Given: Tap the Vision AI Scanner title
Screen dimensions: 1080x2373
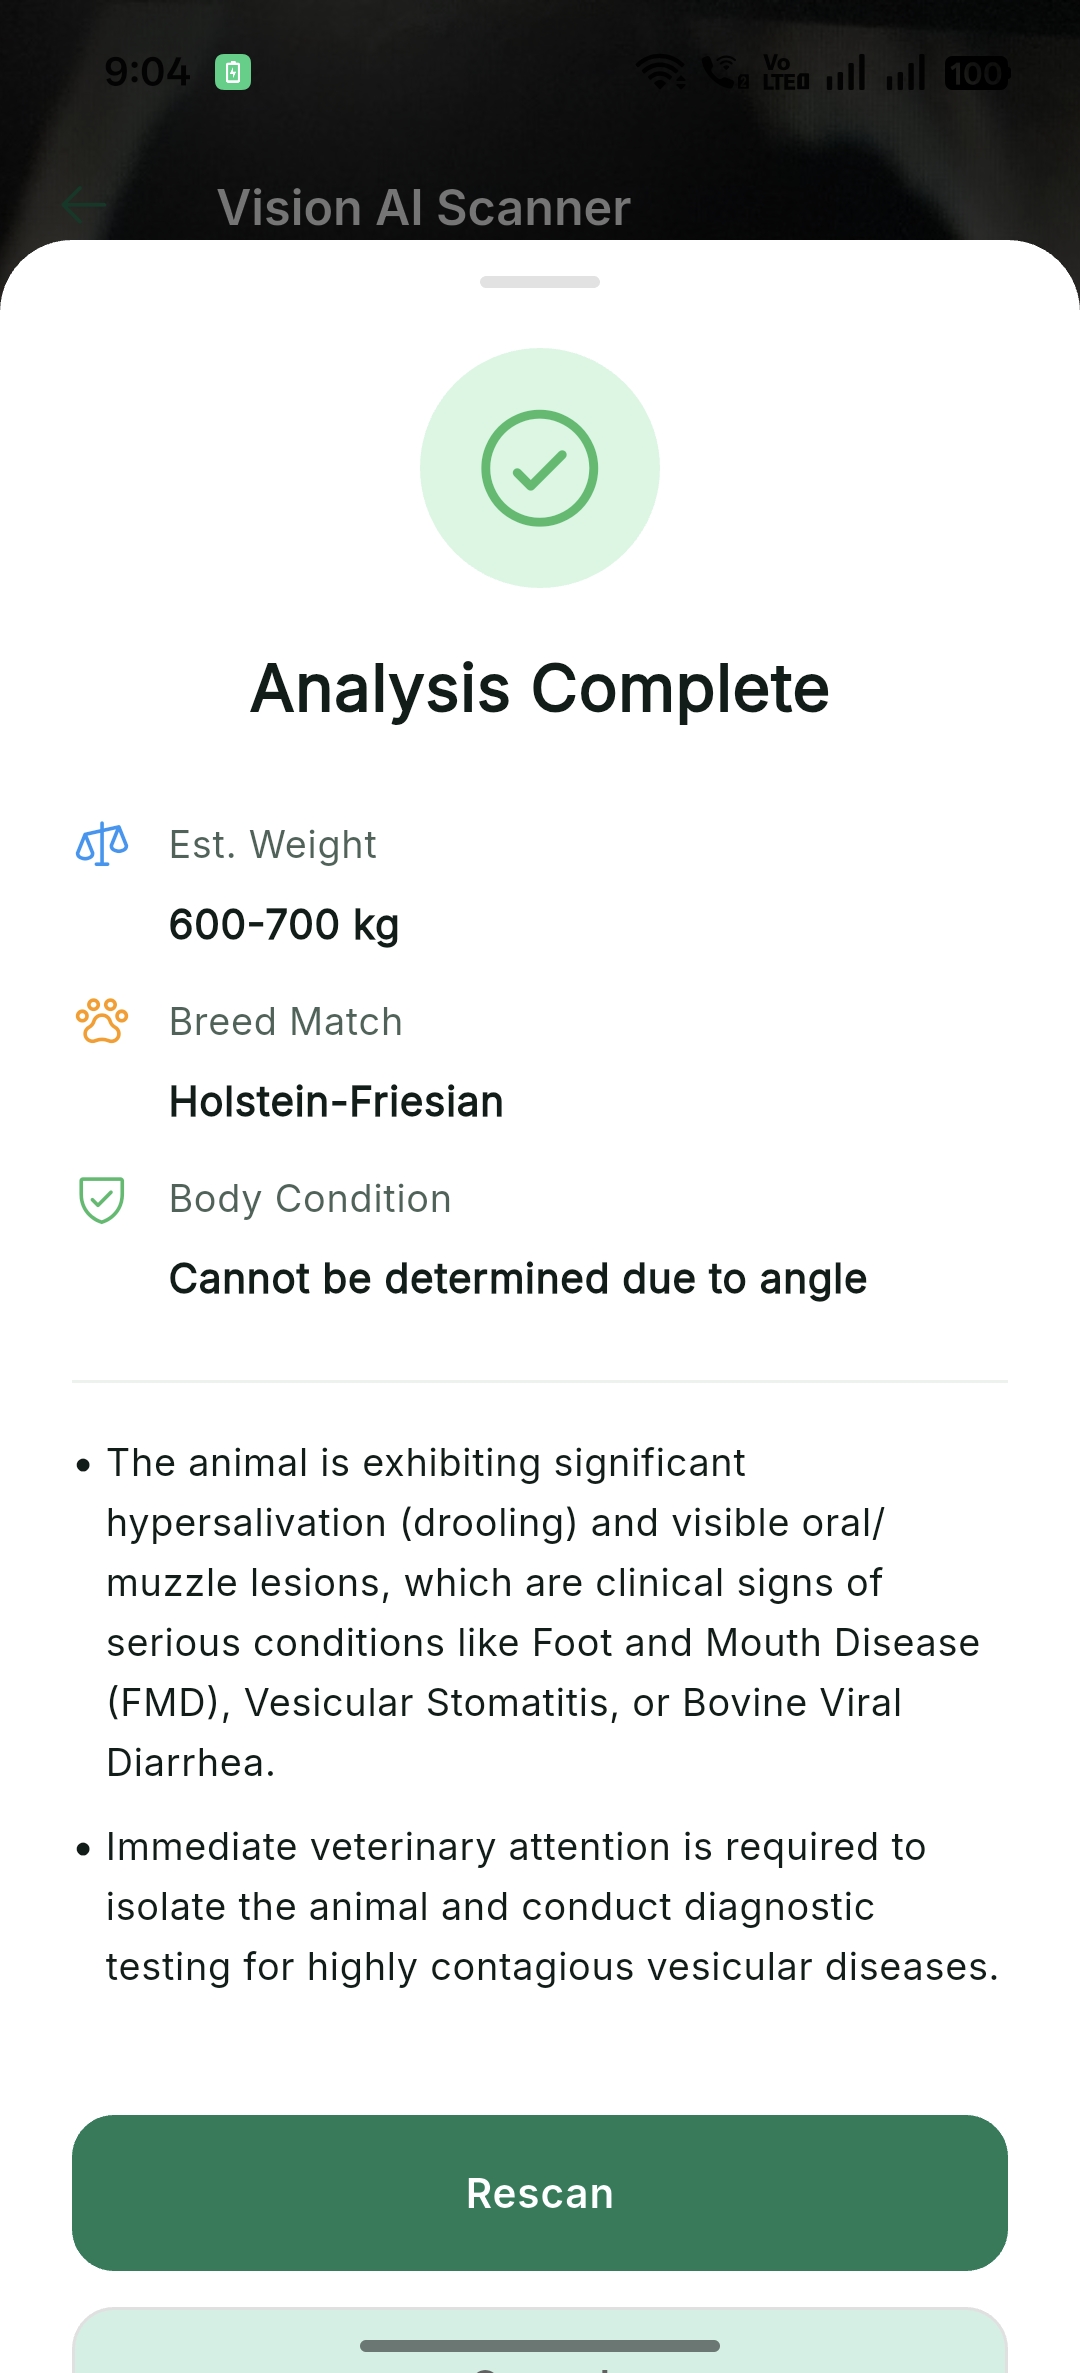Looking at the screenshot, I should (424, 208).
